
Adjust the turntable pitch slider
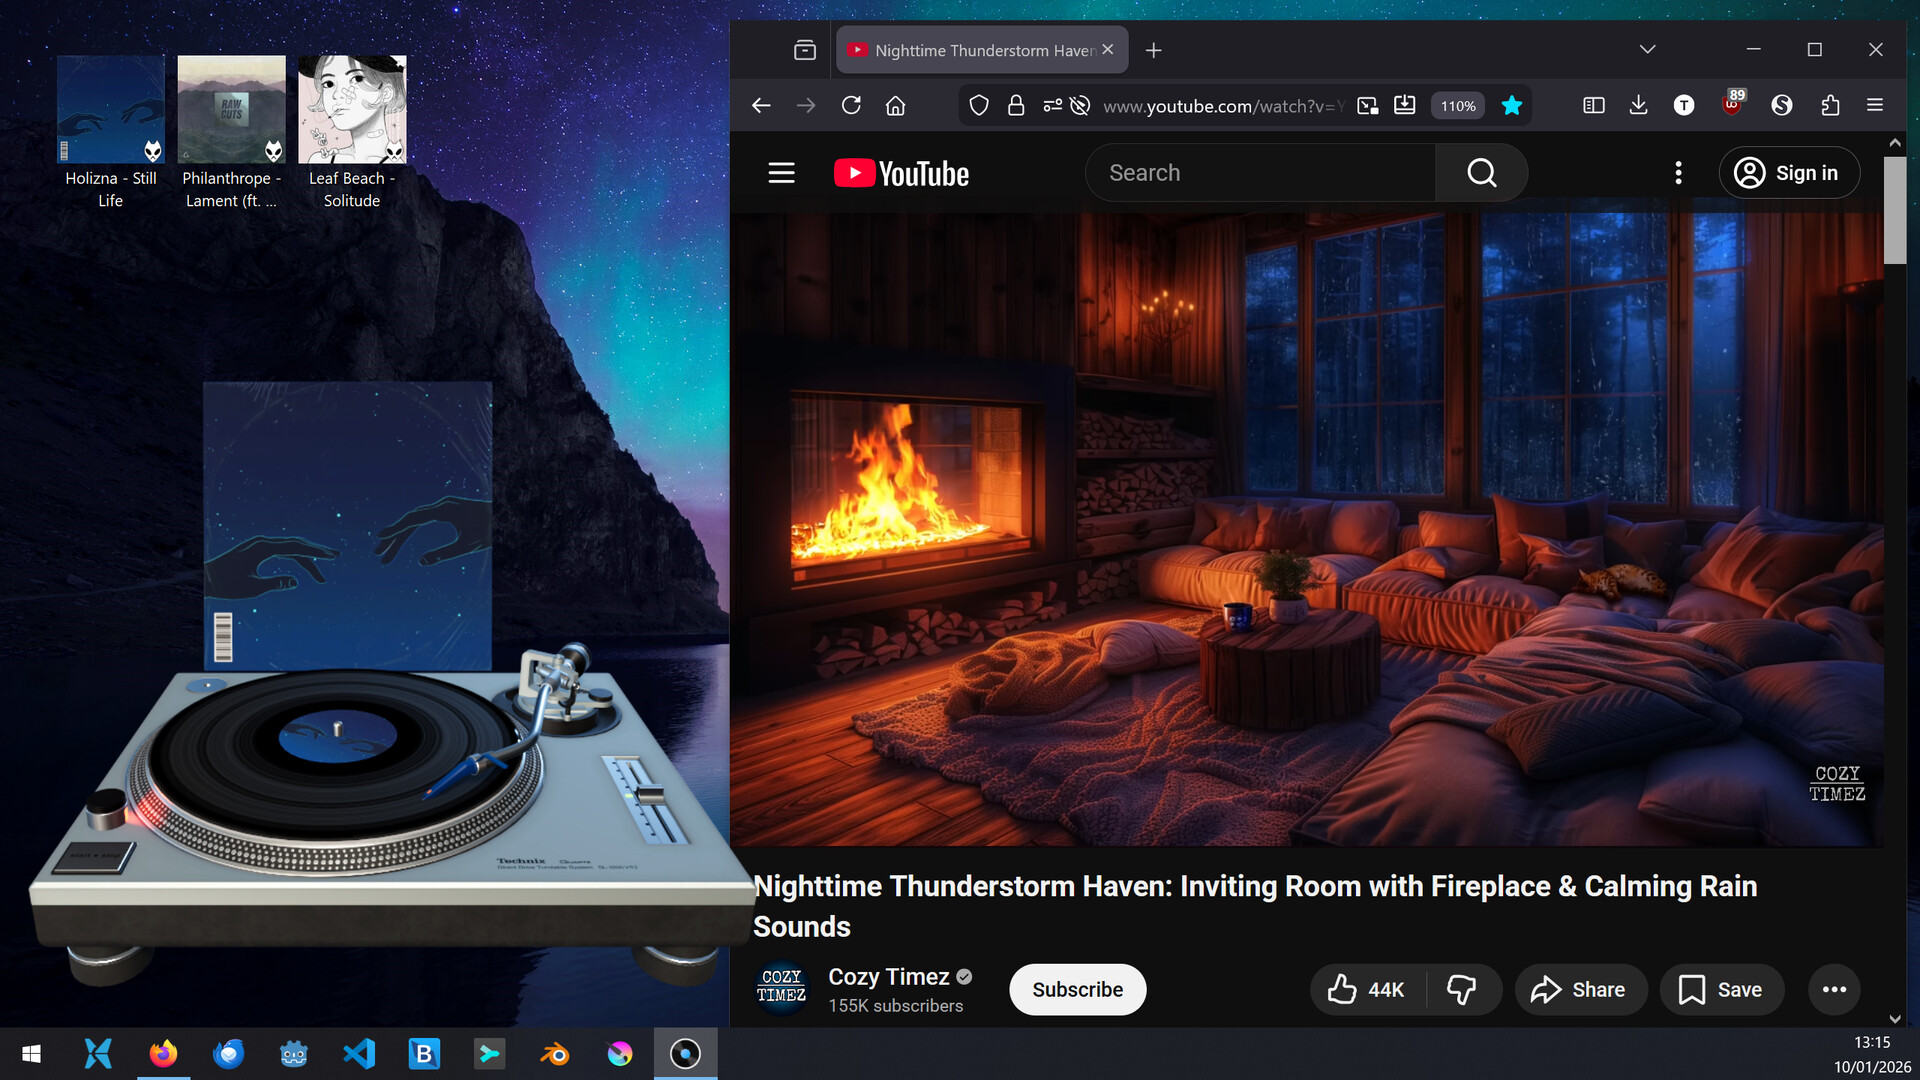[650, 793]
